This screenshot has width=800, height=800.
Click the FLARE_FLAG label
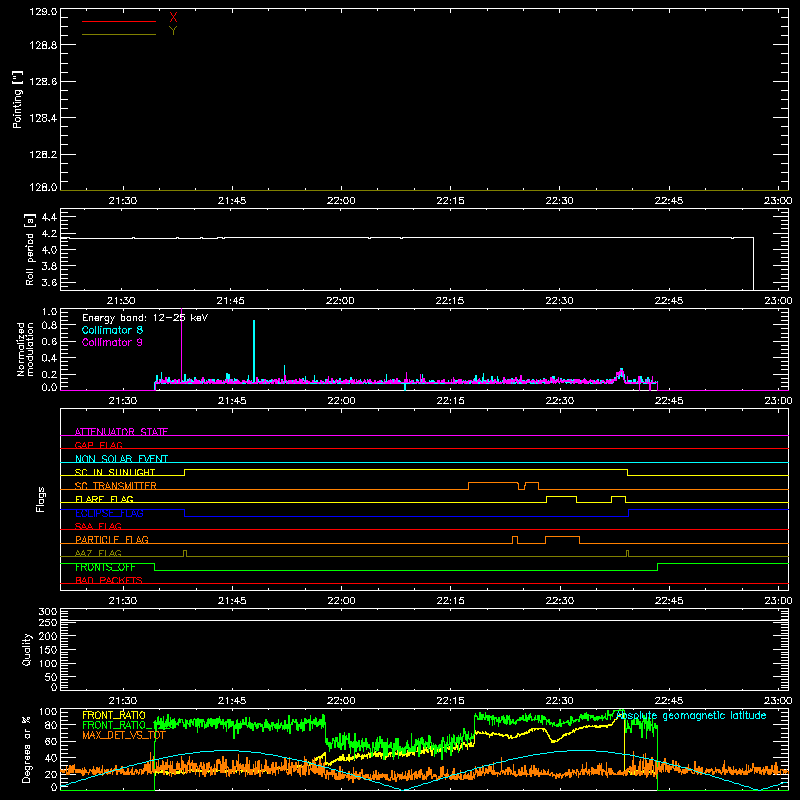coord(104,499)
